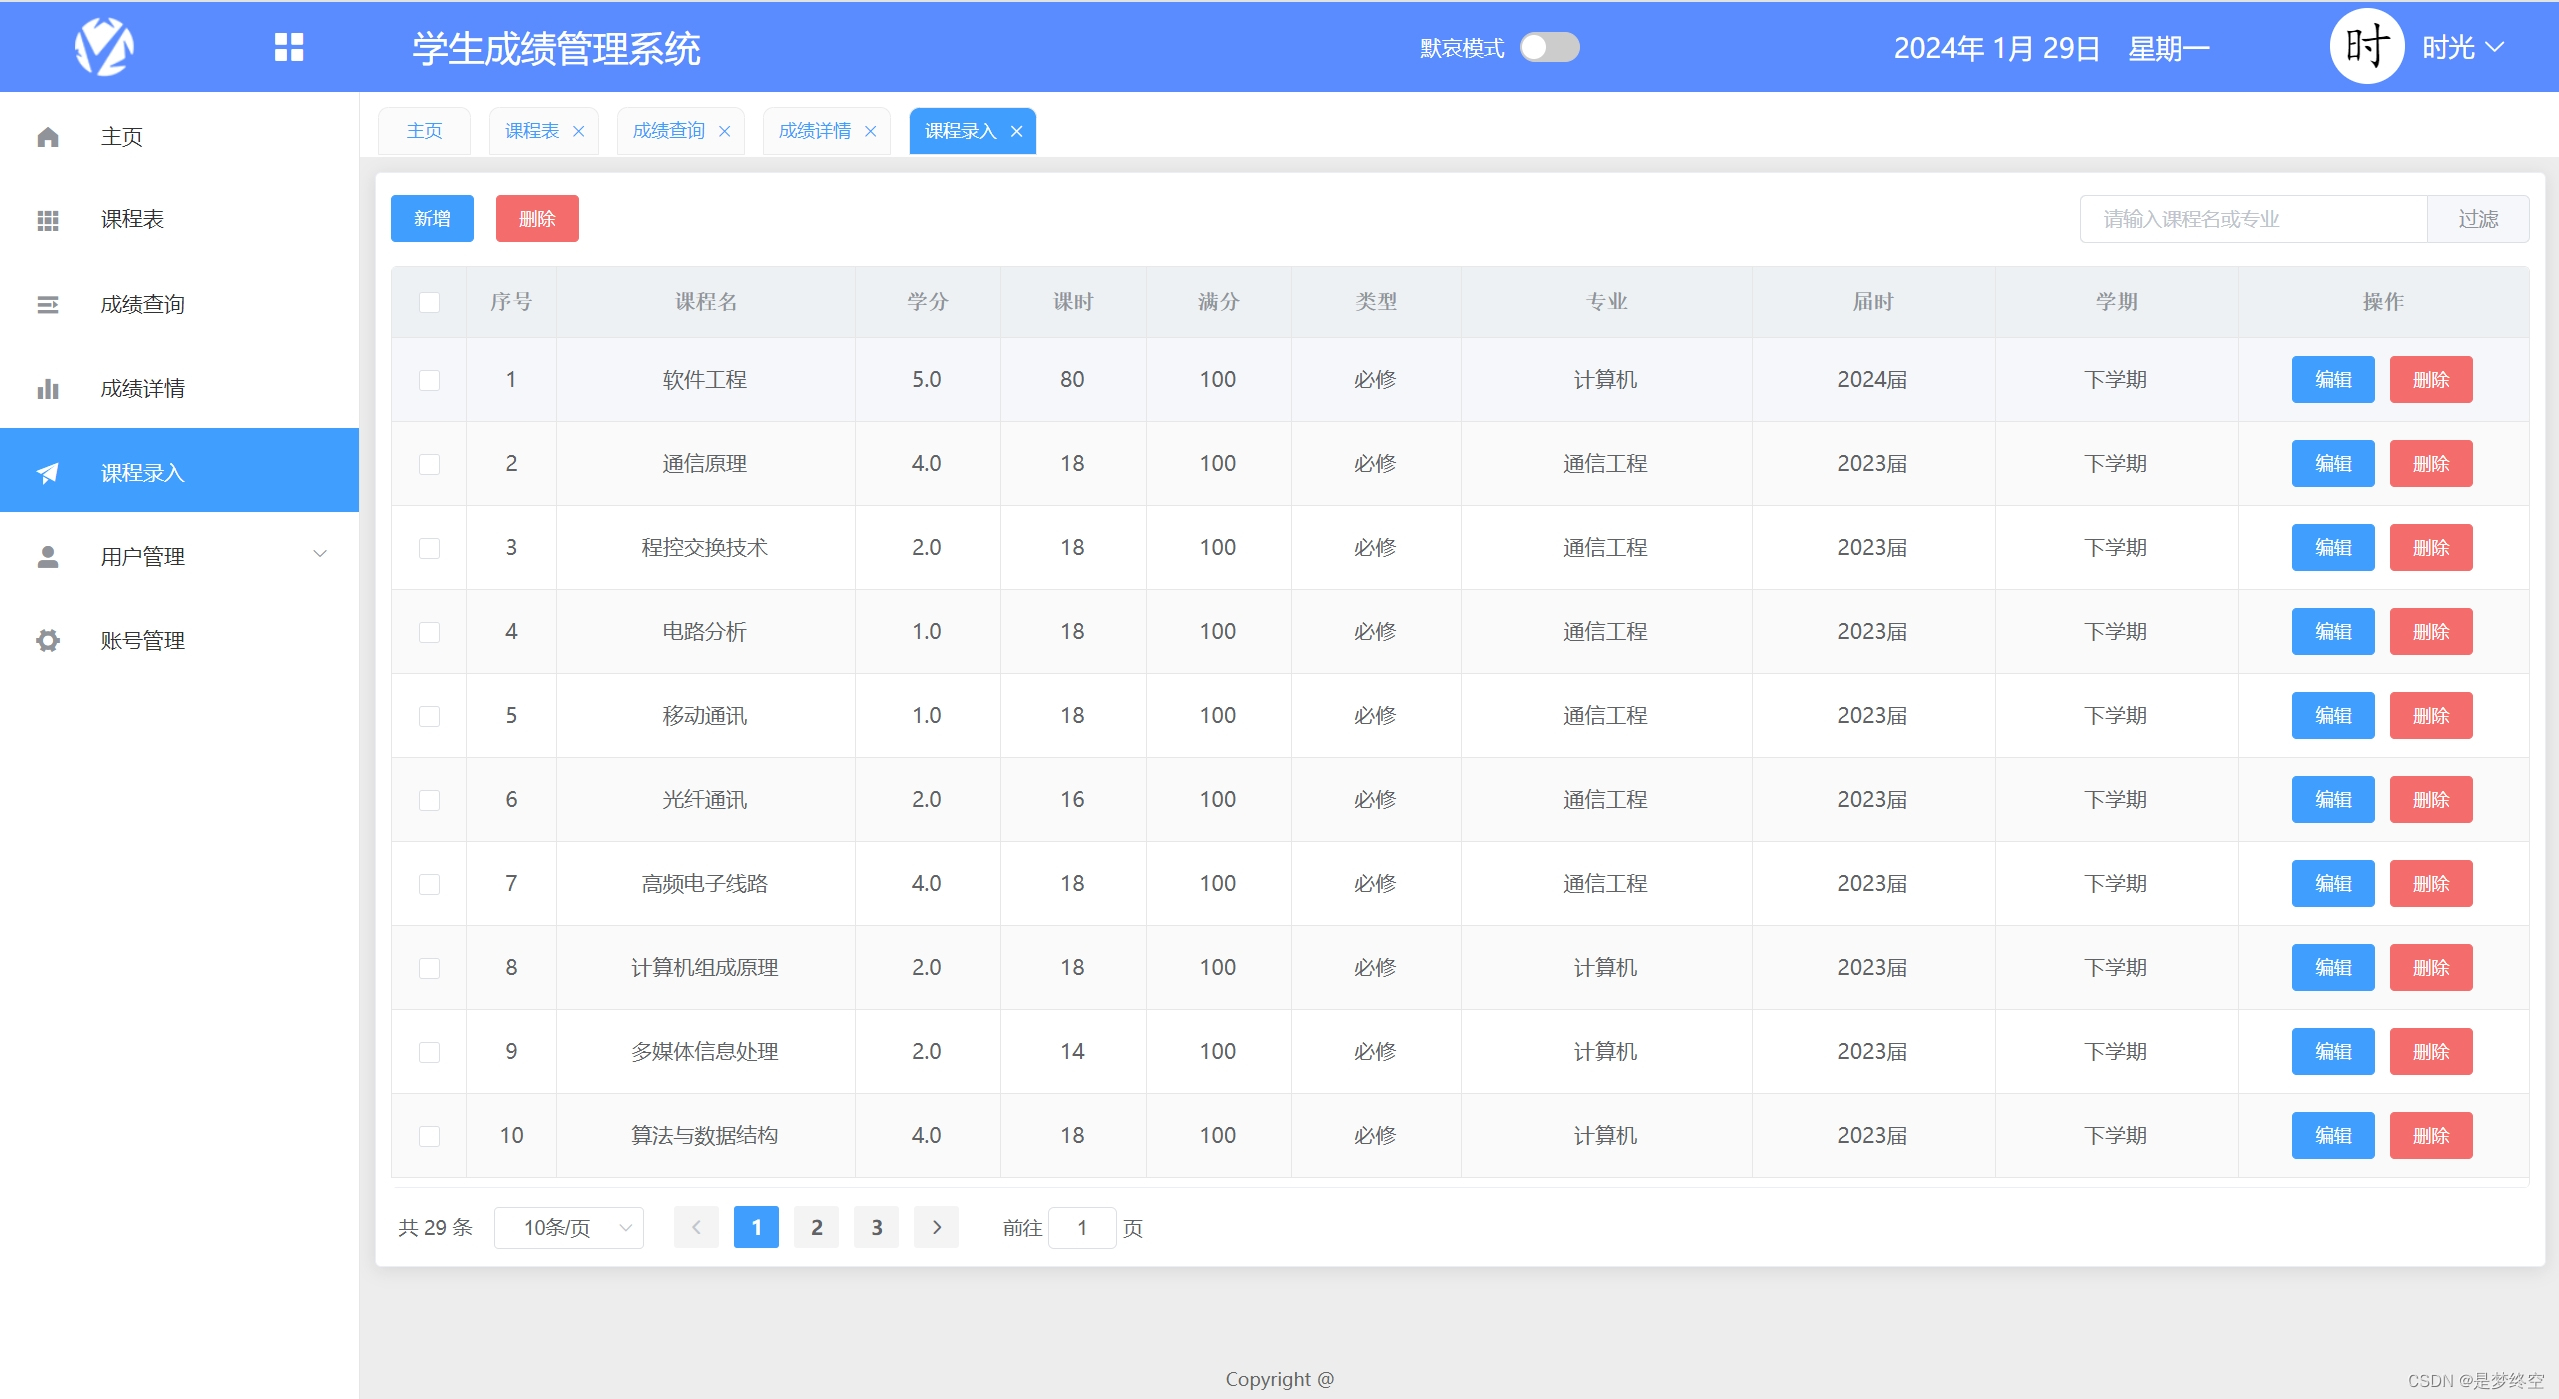Open the 主页 home icon in sidebar

[x=47, y=136]
